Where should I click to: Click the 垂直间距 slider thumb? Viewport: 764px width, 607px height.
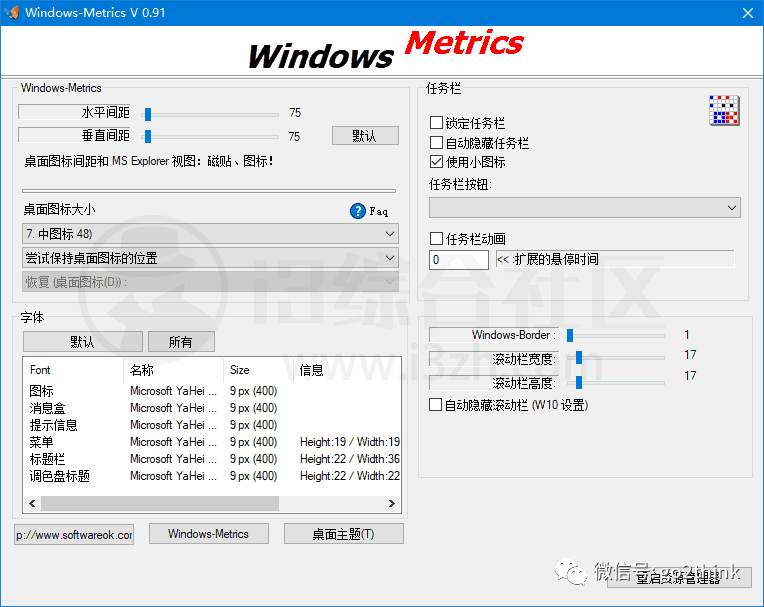(148, 136)
